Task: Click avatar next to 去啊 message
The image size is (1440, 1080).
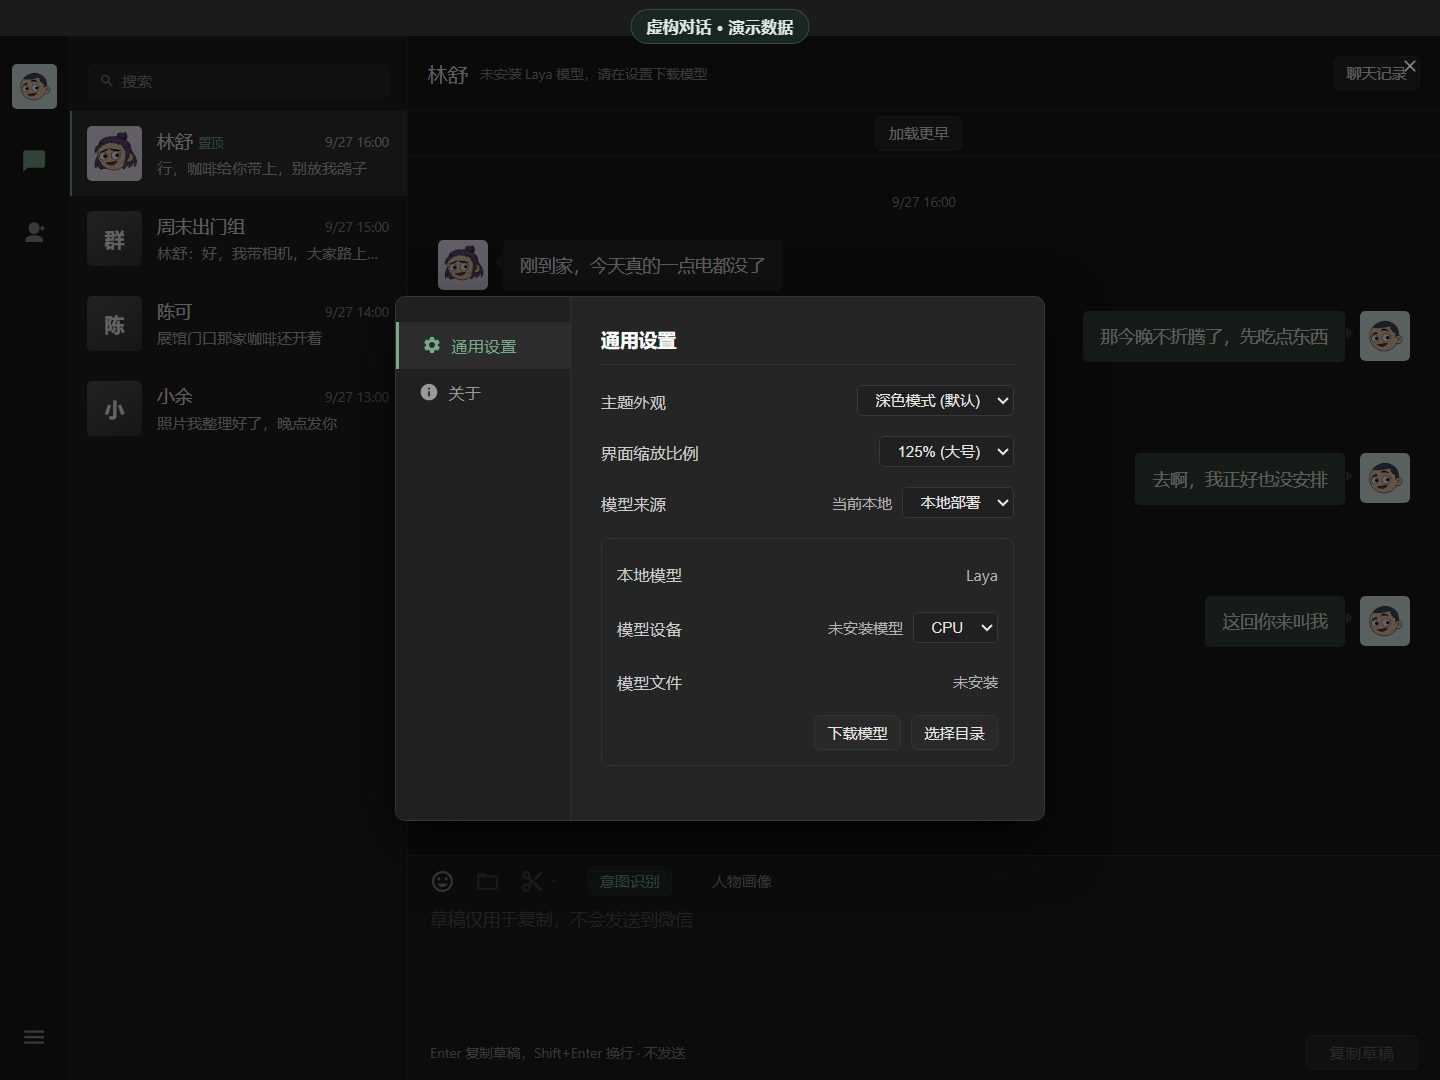Action: coord(1385,478)
